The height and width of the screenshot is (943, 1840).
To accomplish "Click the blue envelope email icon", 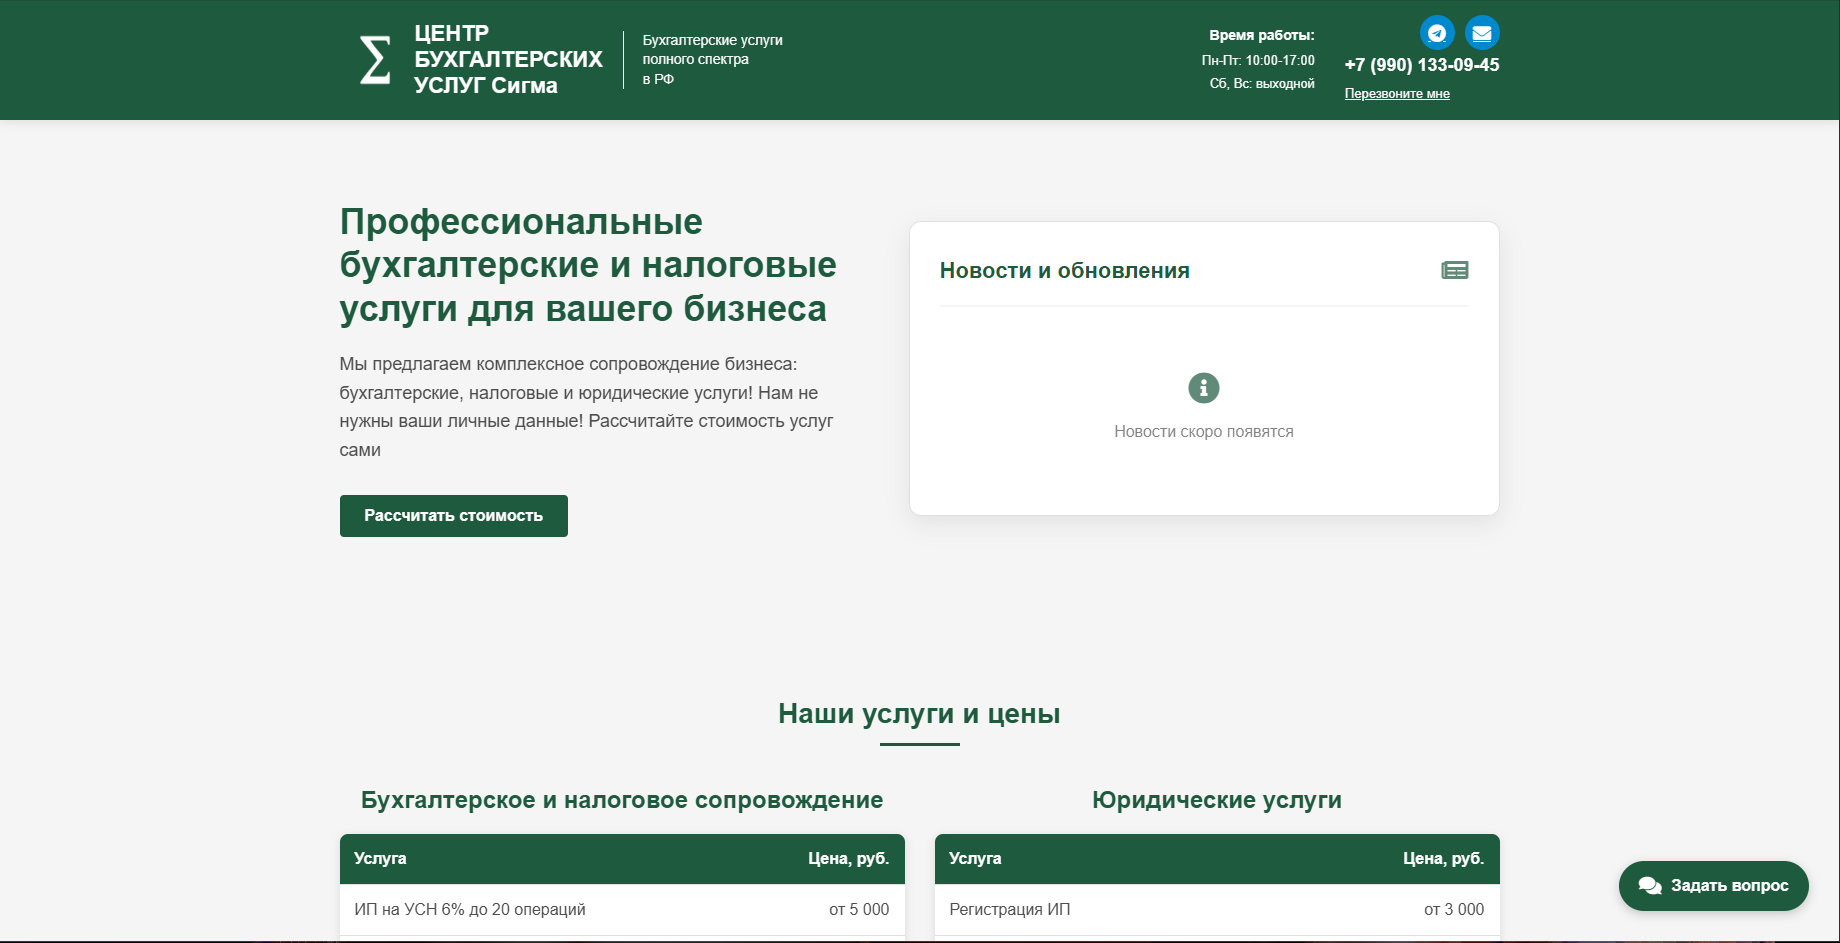I will pyautogui.click(x=1481, y=32).
